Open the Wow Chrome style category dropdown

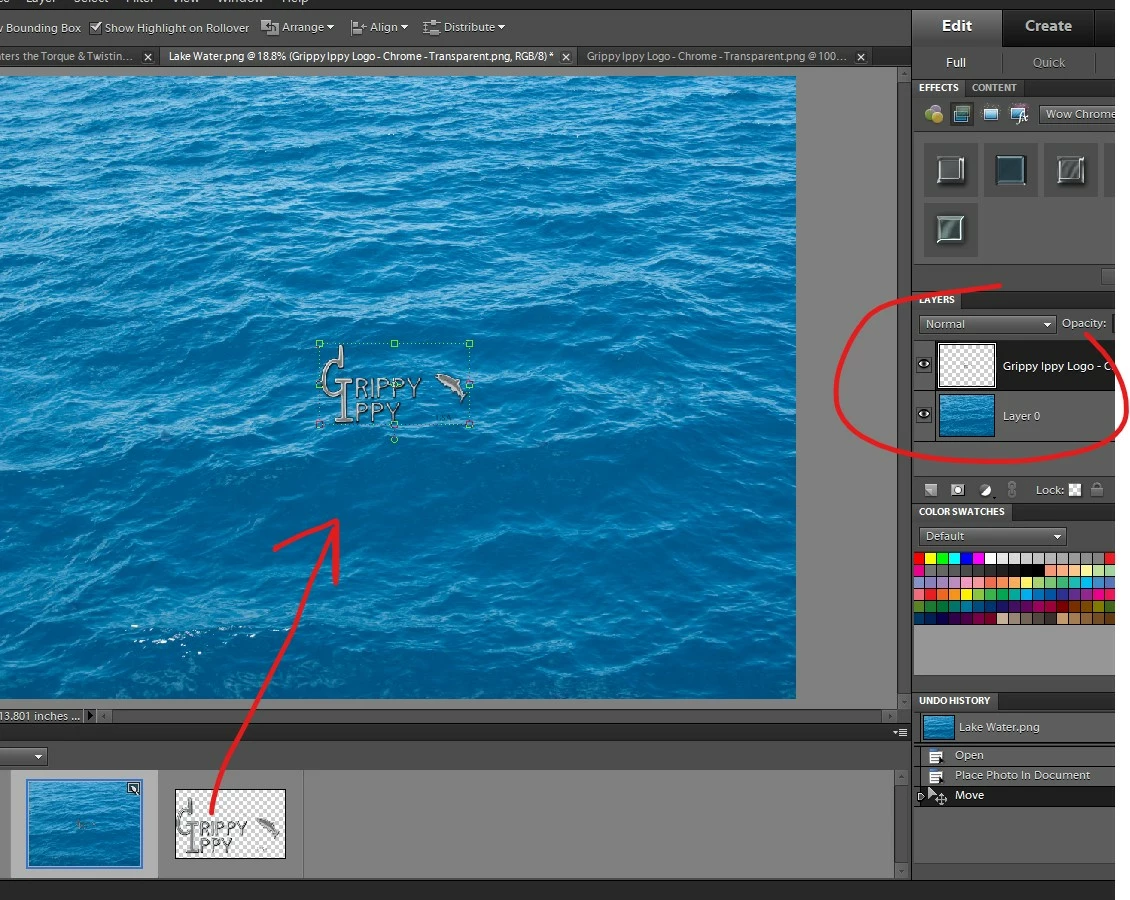pyautogui.click(x=1077, y=114)
